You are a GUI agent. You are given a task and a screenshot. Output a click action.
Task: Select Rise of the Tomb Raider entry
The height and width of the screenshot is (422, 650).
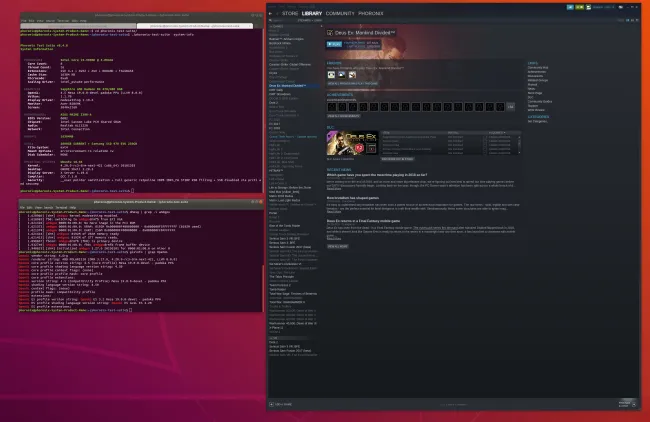point(284,226)
